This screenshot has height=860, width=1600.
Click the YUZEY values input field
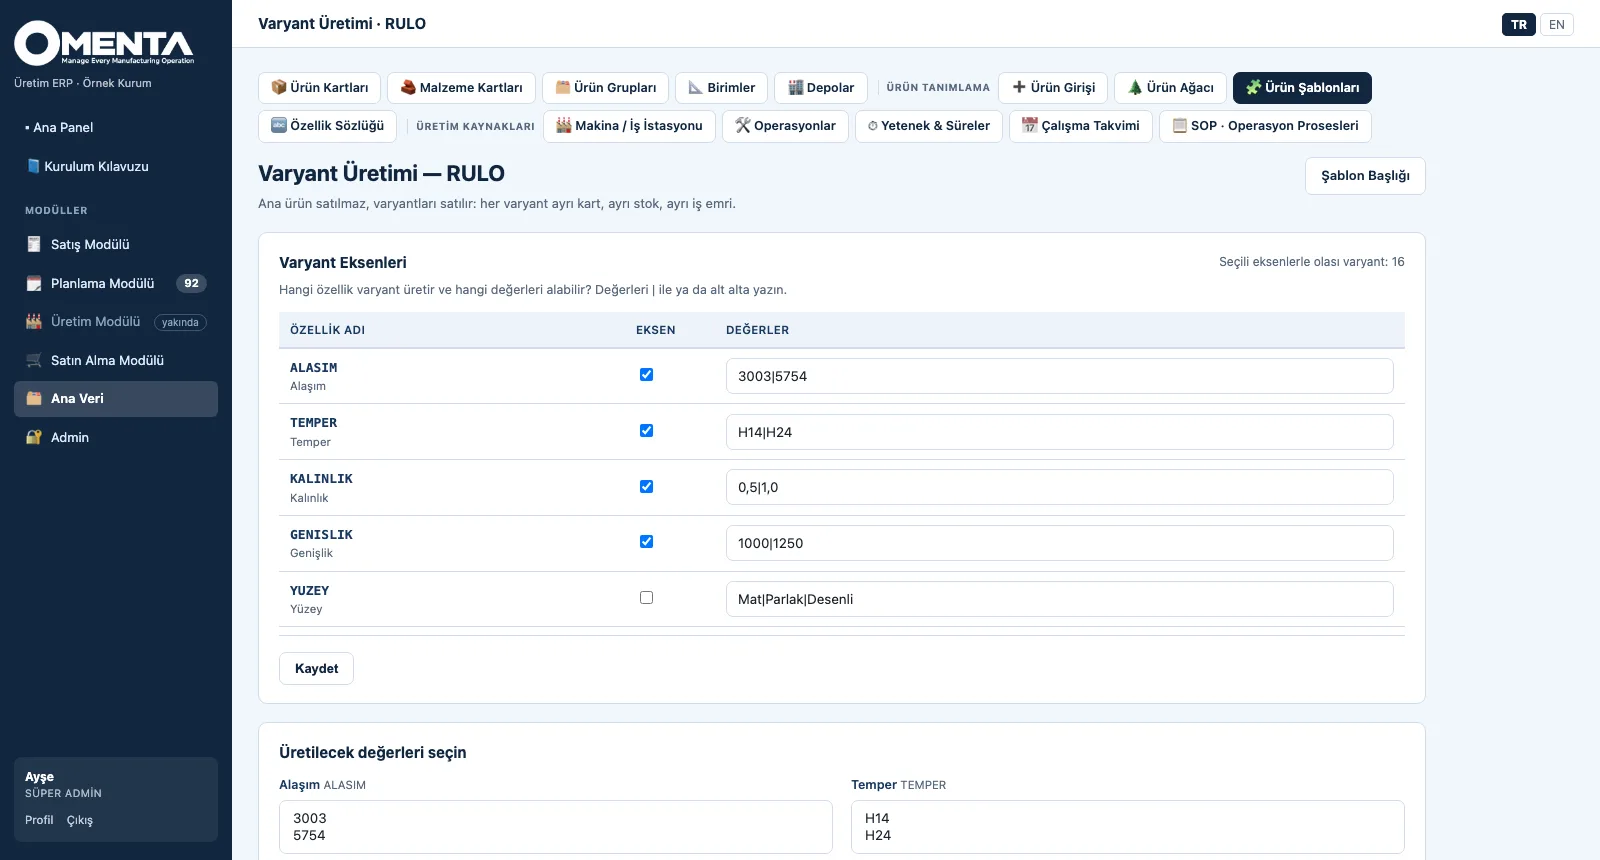pyautogui.click(x=1060, y=599)
